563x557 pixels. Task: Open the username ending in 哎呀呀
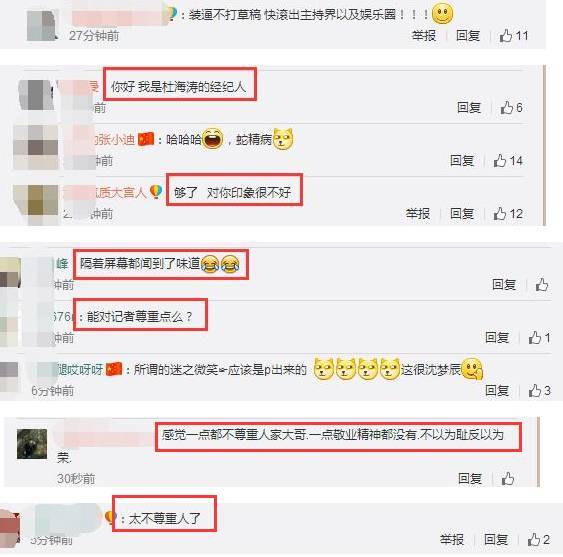click(80, 370)
